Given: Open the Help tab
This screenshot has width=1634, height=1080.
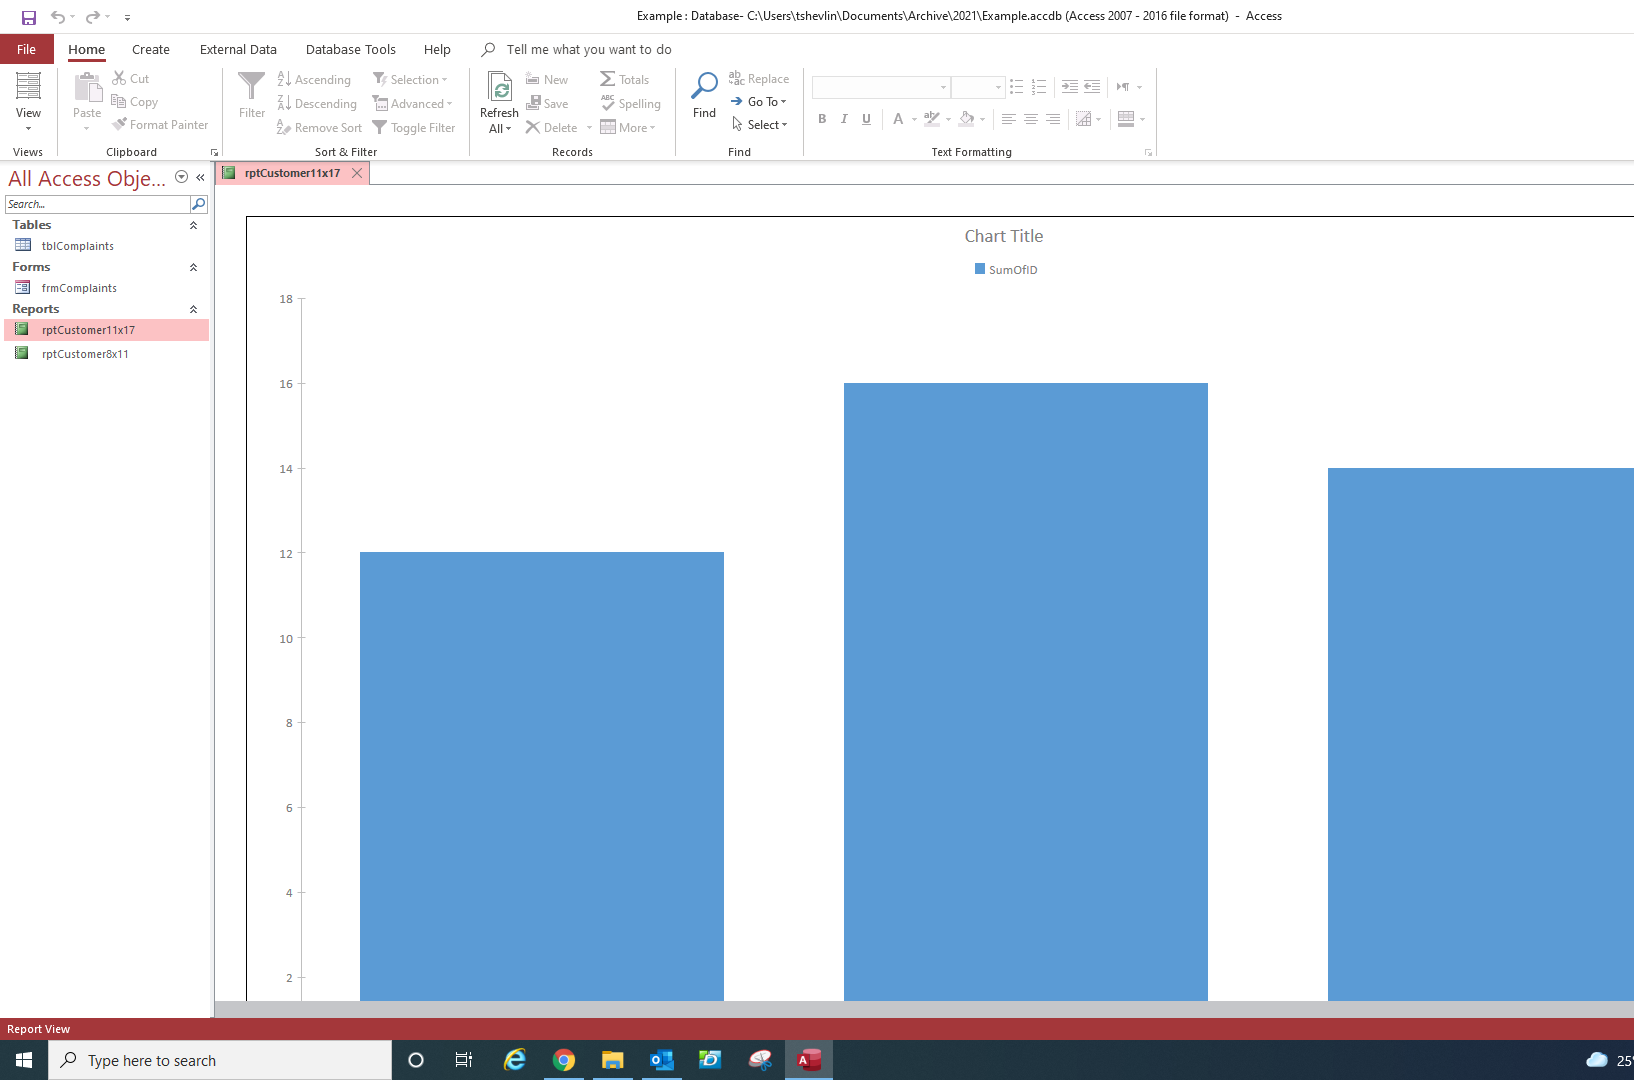Looking at the screenshot, I should [x=437, y=49].
